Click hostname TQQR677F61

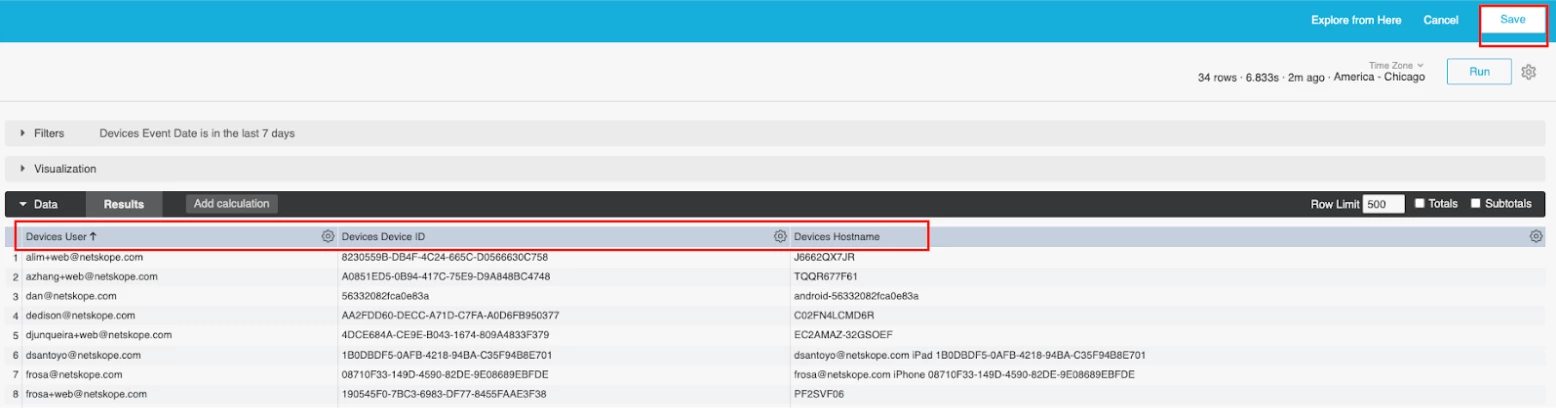tap(826, 276)
